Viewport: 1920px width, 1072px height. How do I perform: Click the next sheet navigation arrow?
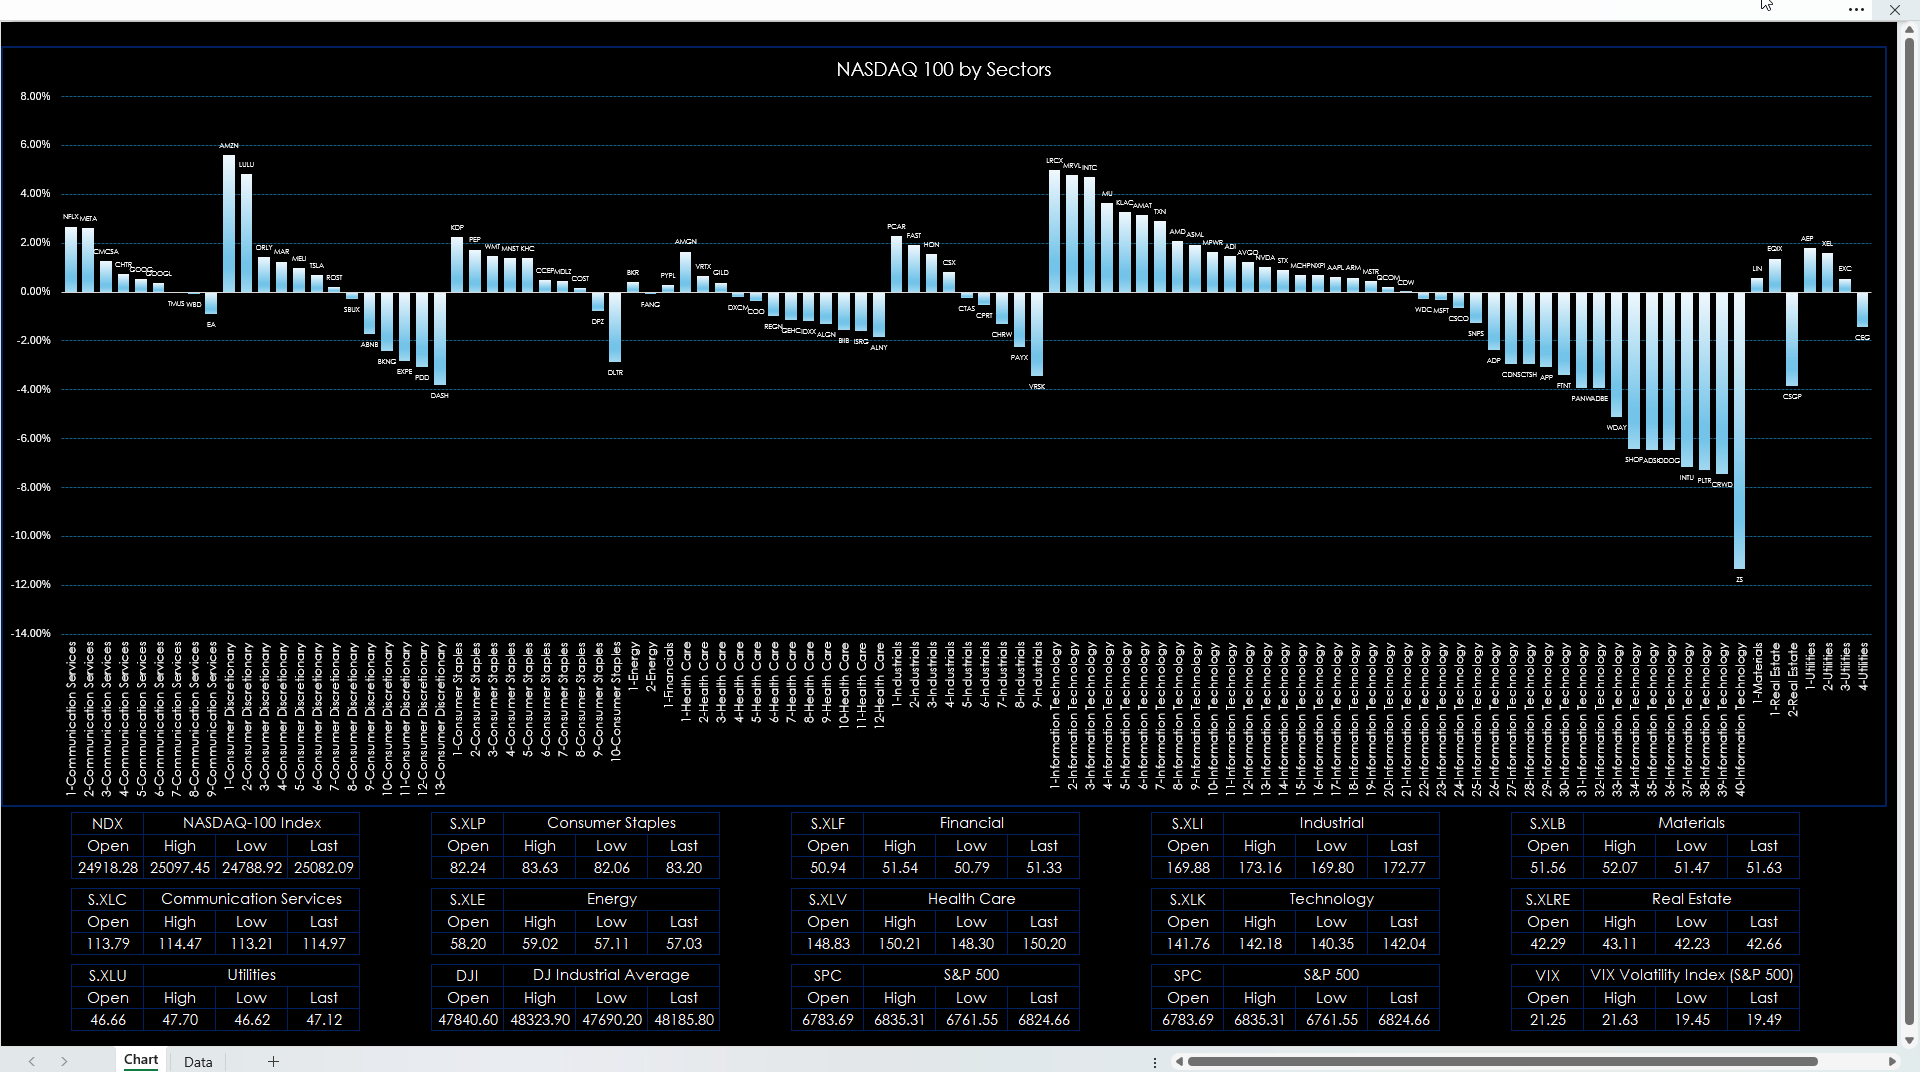point(64,1061)
